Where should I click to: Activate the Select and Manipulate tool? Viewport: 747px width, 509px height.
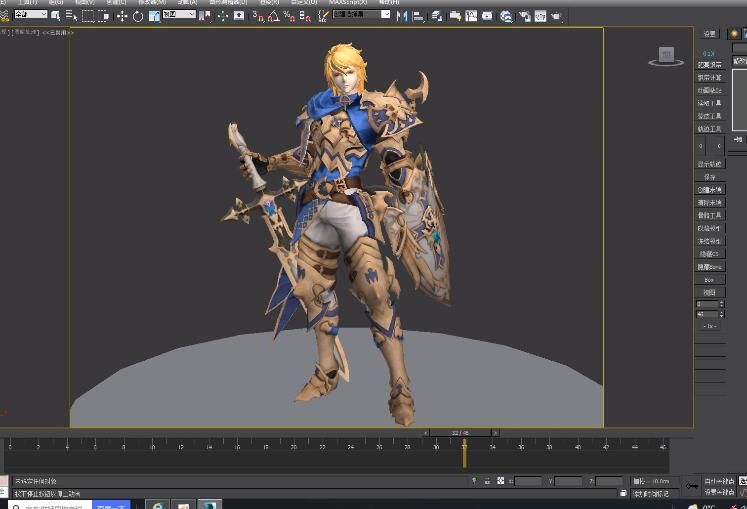pyautogui.click(x=223, y=16)
